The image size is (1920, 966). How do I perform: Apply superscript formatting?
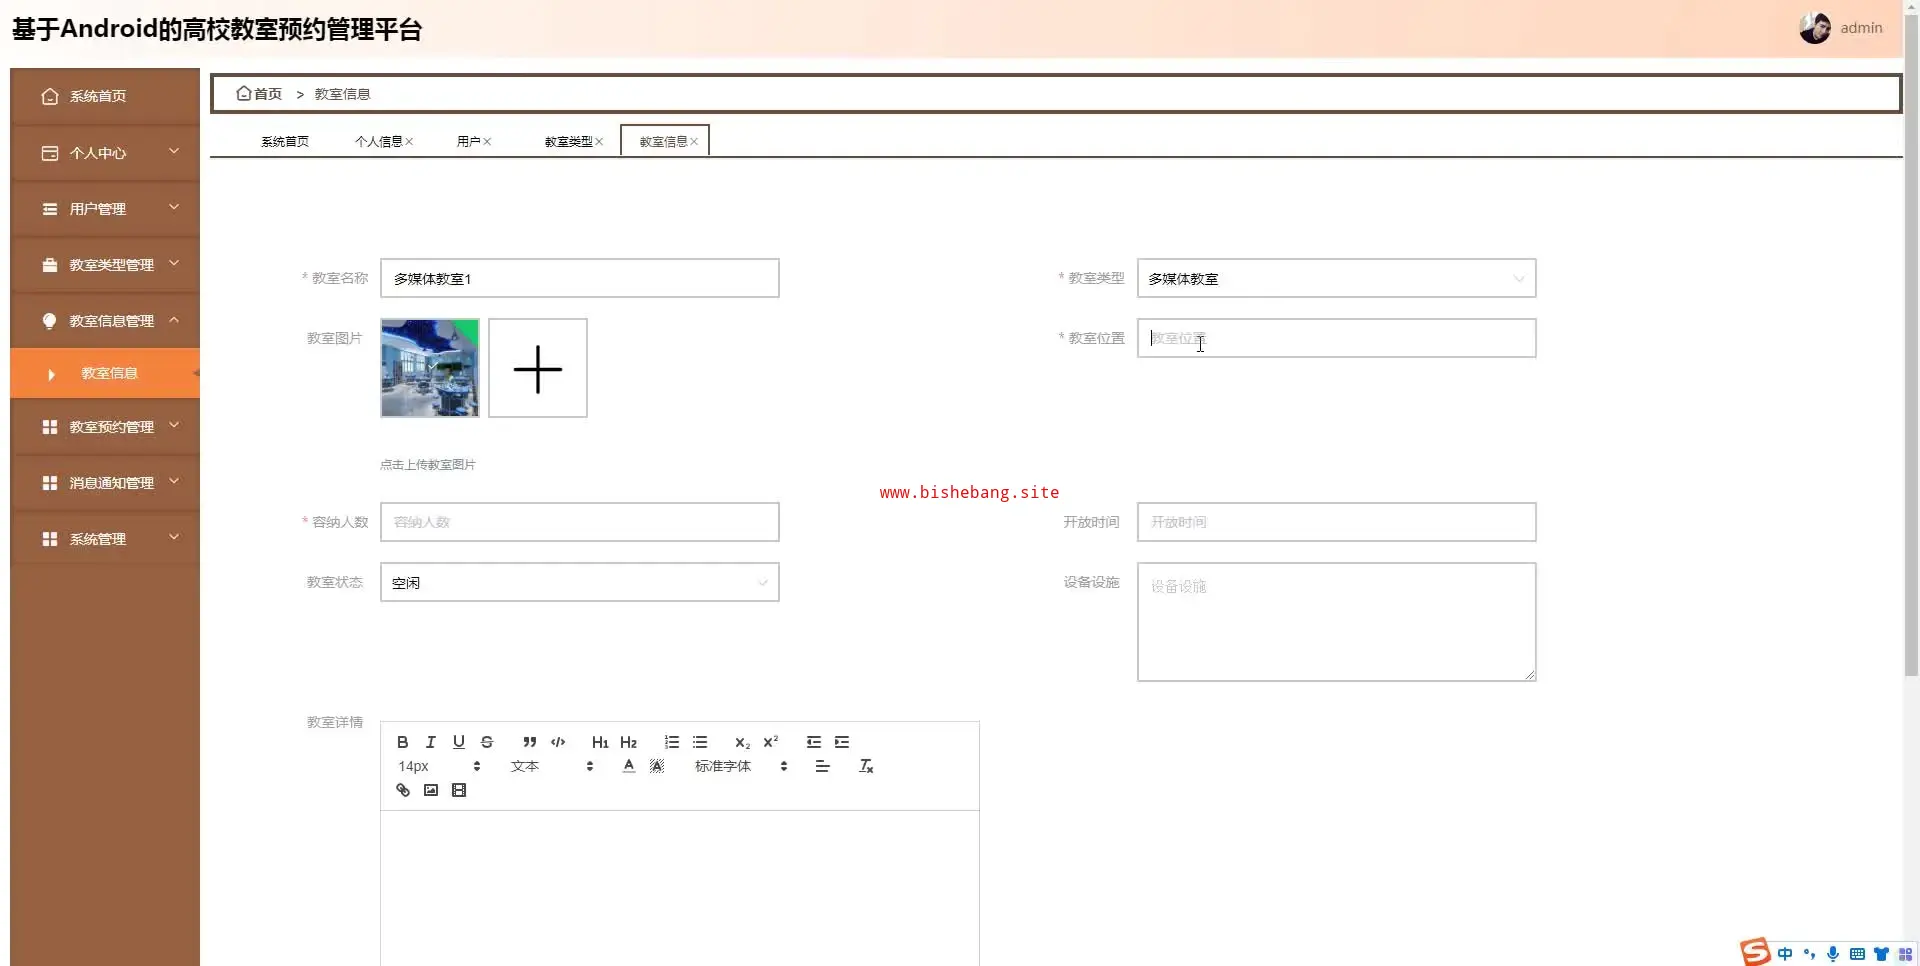771,742
